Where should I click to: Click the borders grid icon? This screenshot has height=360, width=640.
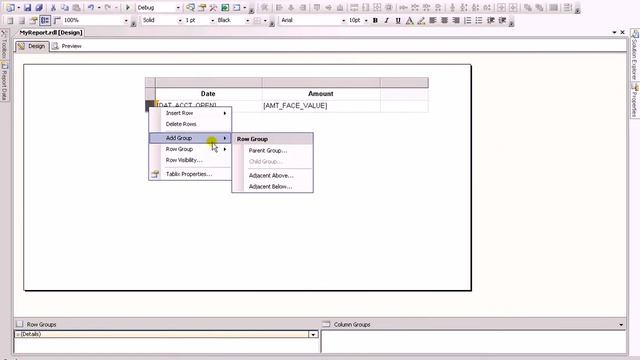257,20
